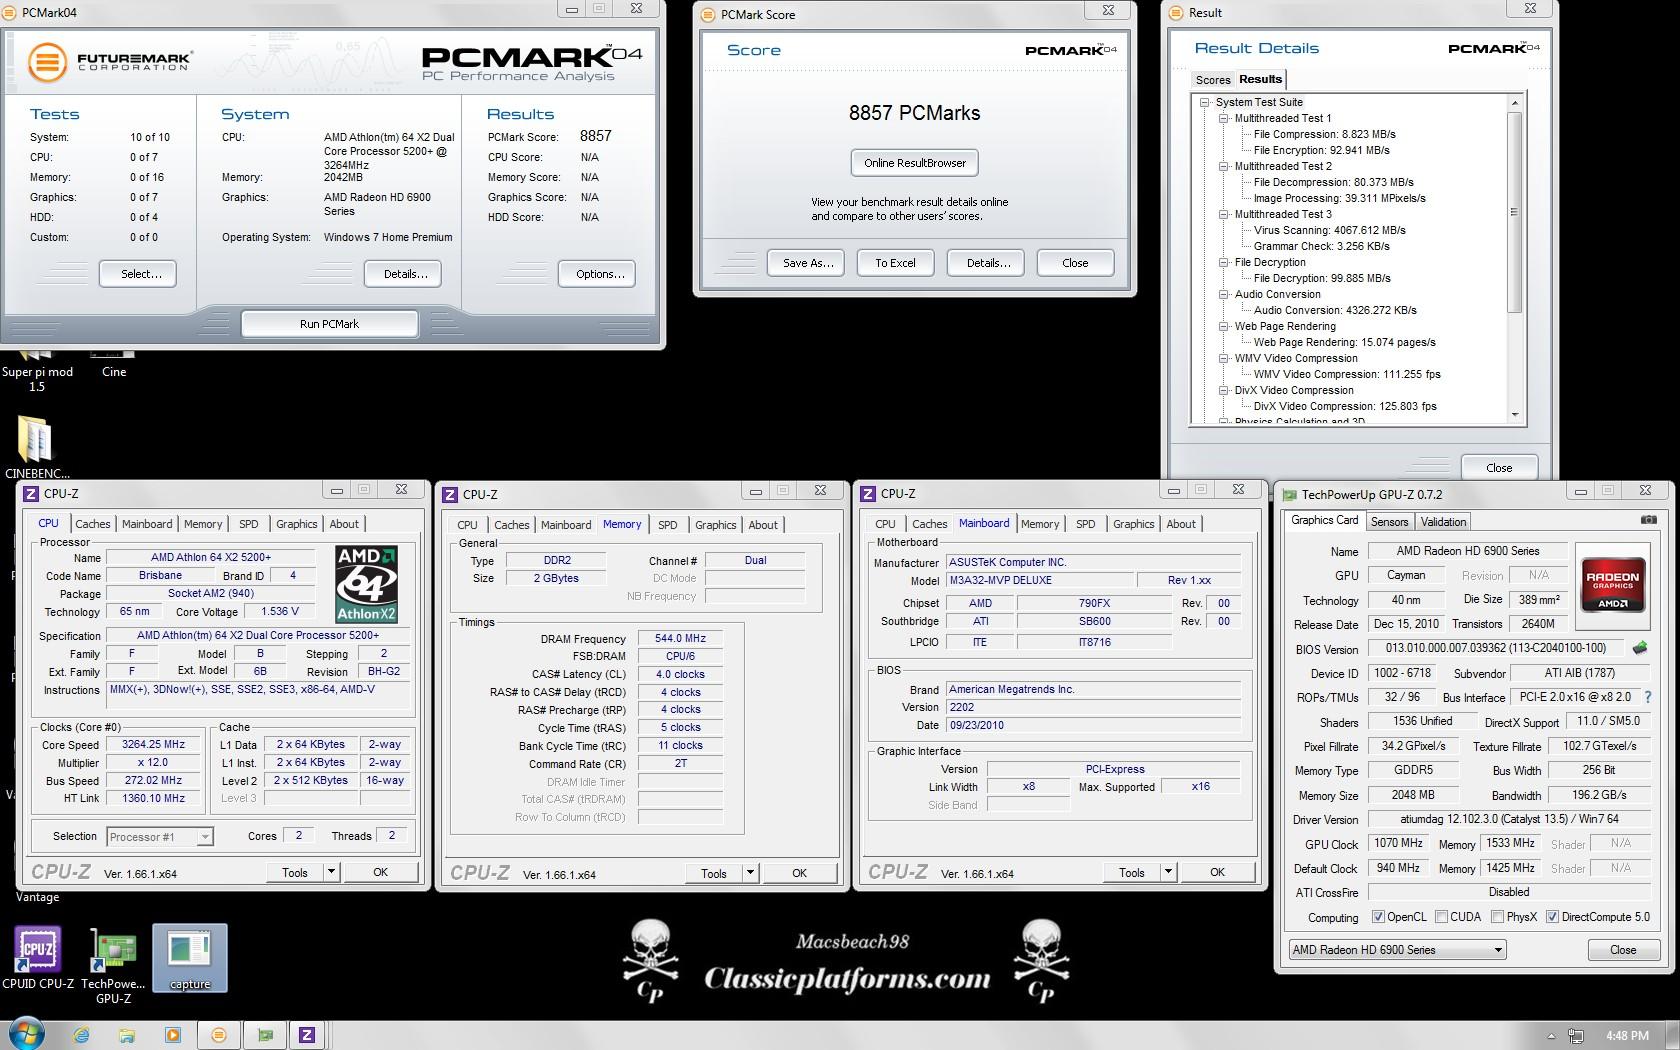1680x1050 pixels.
Task: Toggle the OpenCL checkbox in GPU-Z
Action: tap(1378, 917)
